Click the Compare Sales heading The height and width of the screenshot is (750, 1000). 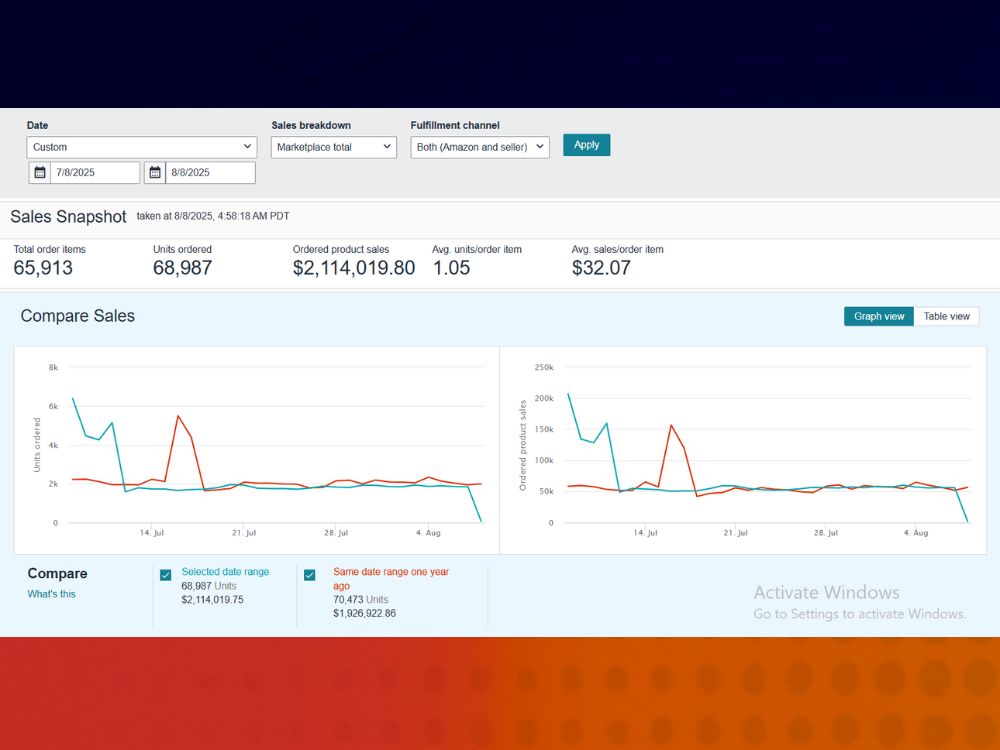(x=78, y=316)
